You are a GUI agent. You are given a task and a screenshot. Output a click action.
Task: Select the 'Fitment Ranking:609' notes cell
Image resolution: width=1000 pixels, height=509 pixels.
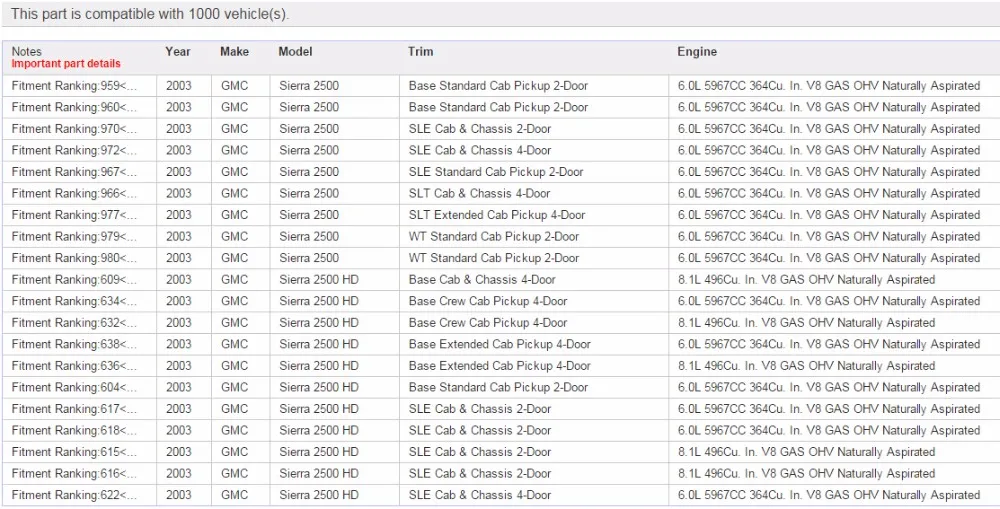(x=80, y=280)
